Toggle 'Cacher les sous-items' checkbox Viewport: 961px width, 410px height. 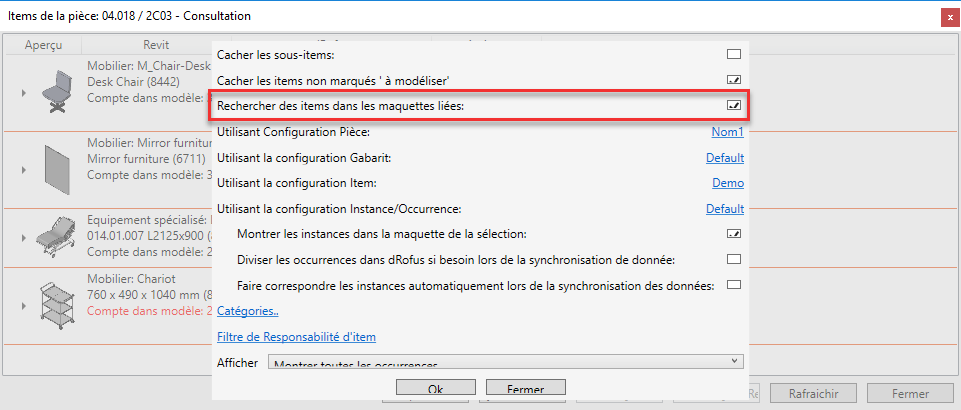[733, 54]
